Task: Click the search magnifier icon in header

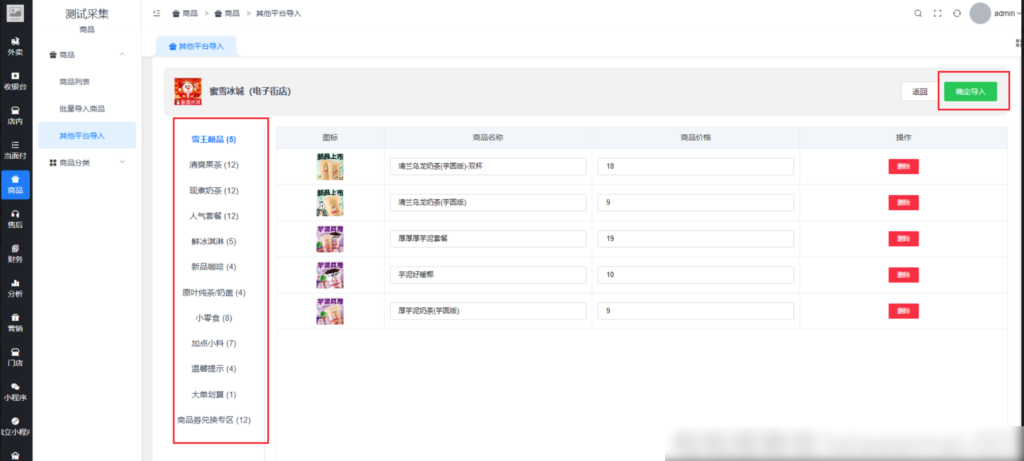Action: click(x=918, y=13)
